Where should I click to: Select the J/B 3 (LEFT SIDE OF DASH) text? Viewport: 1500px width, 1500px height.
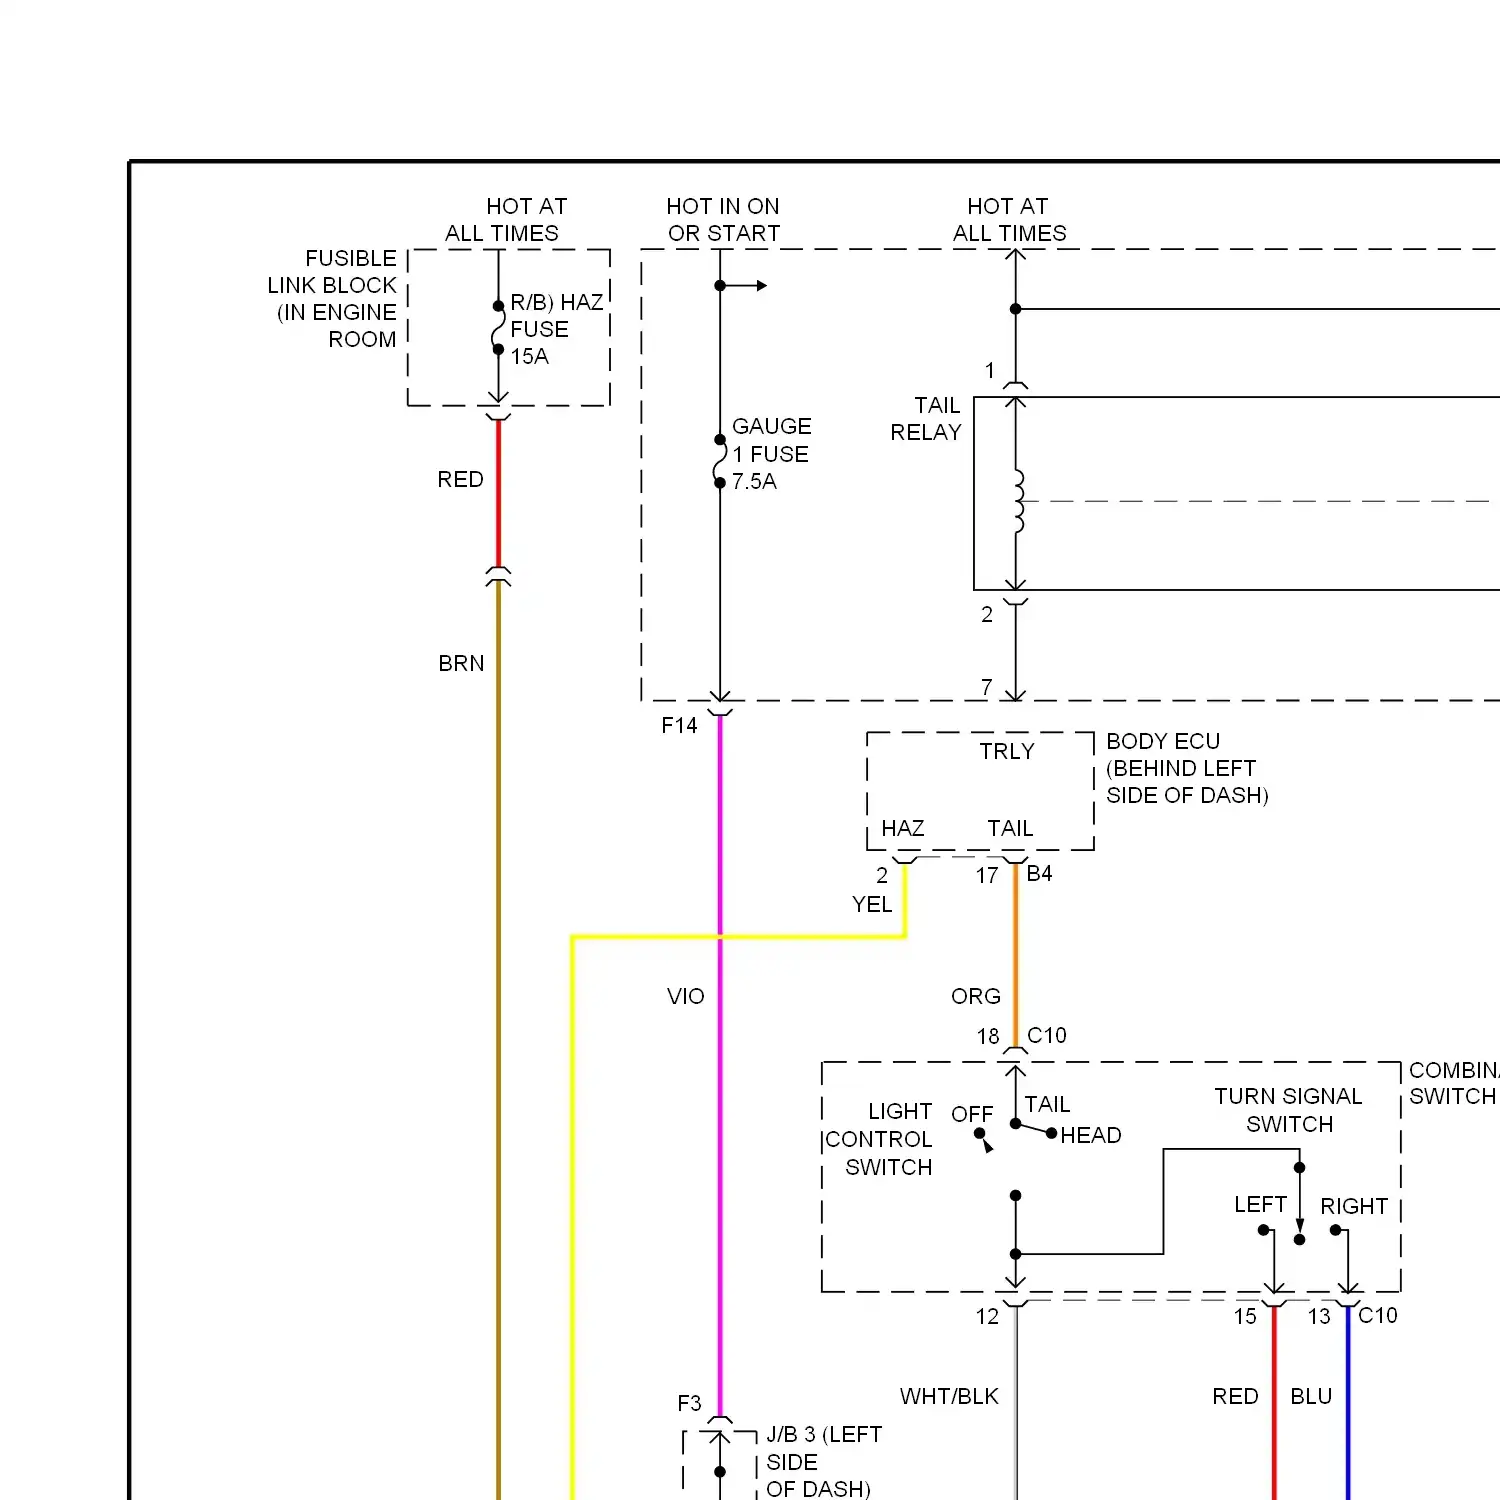point(824,1462)
